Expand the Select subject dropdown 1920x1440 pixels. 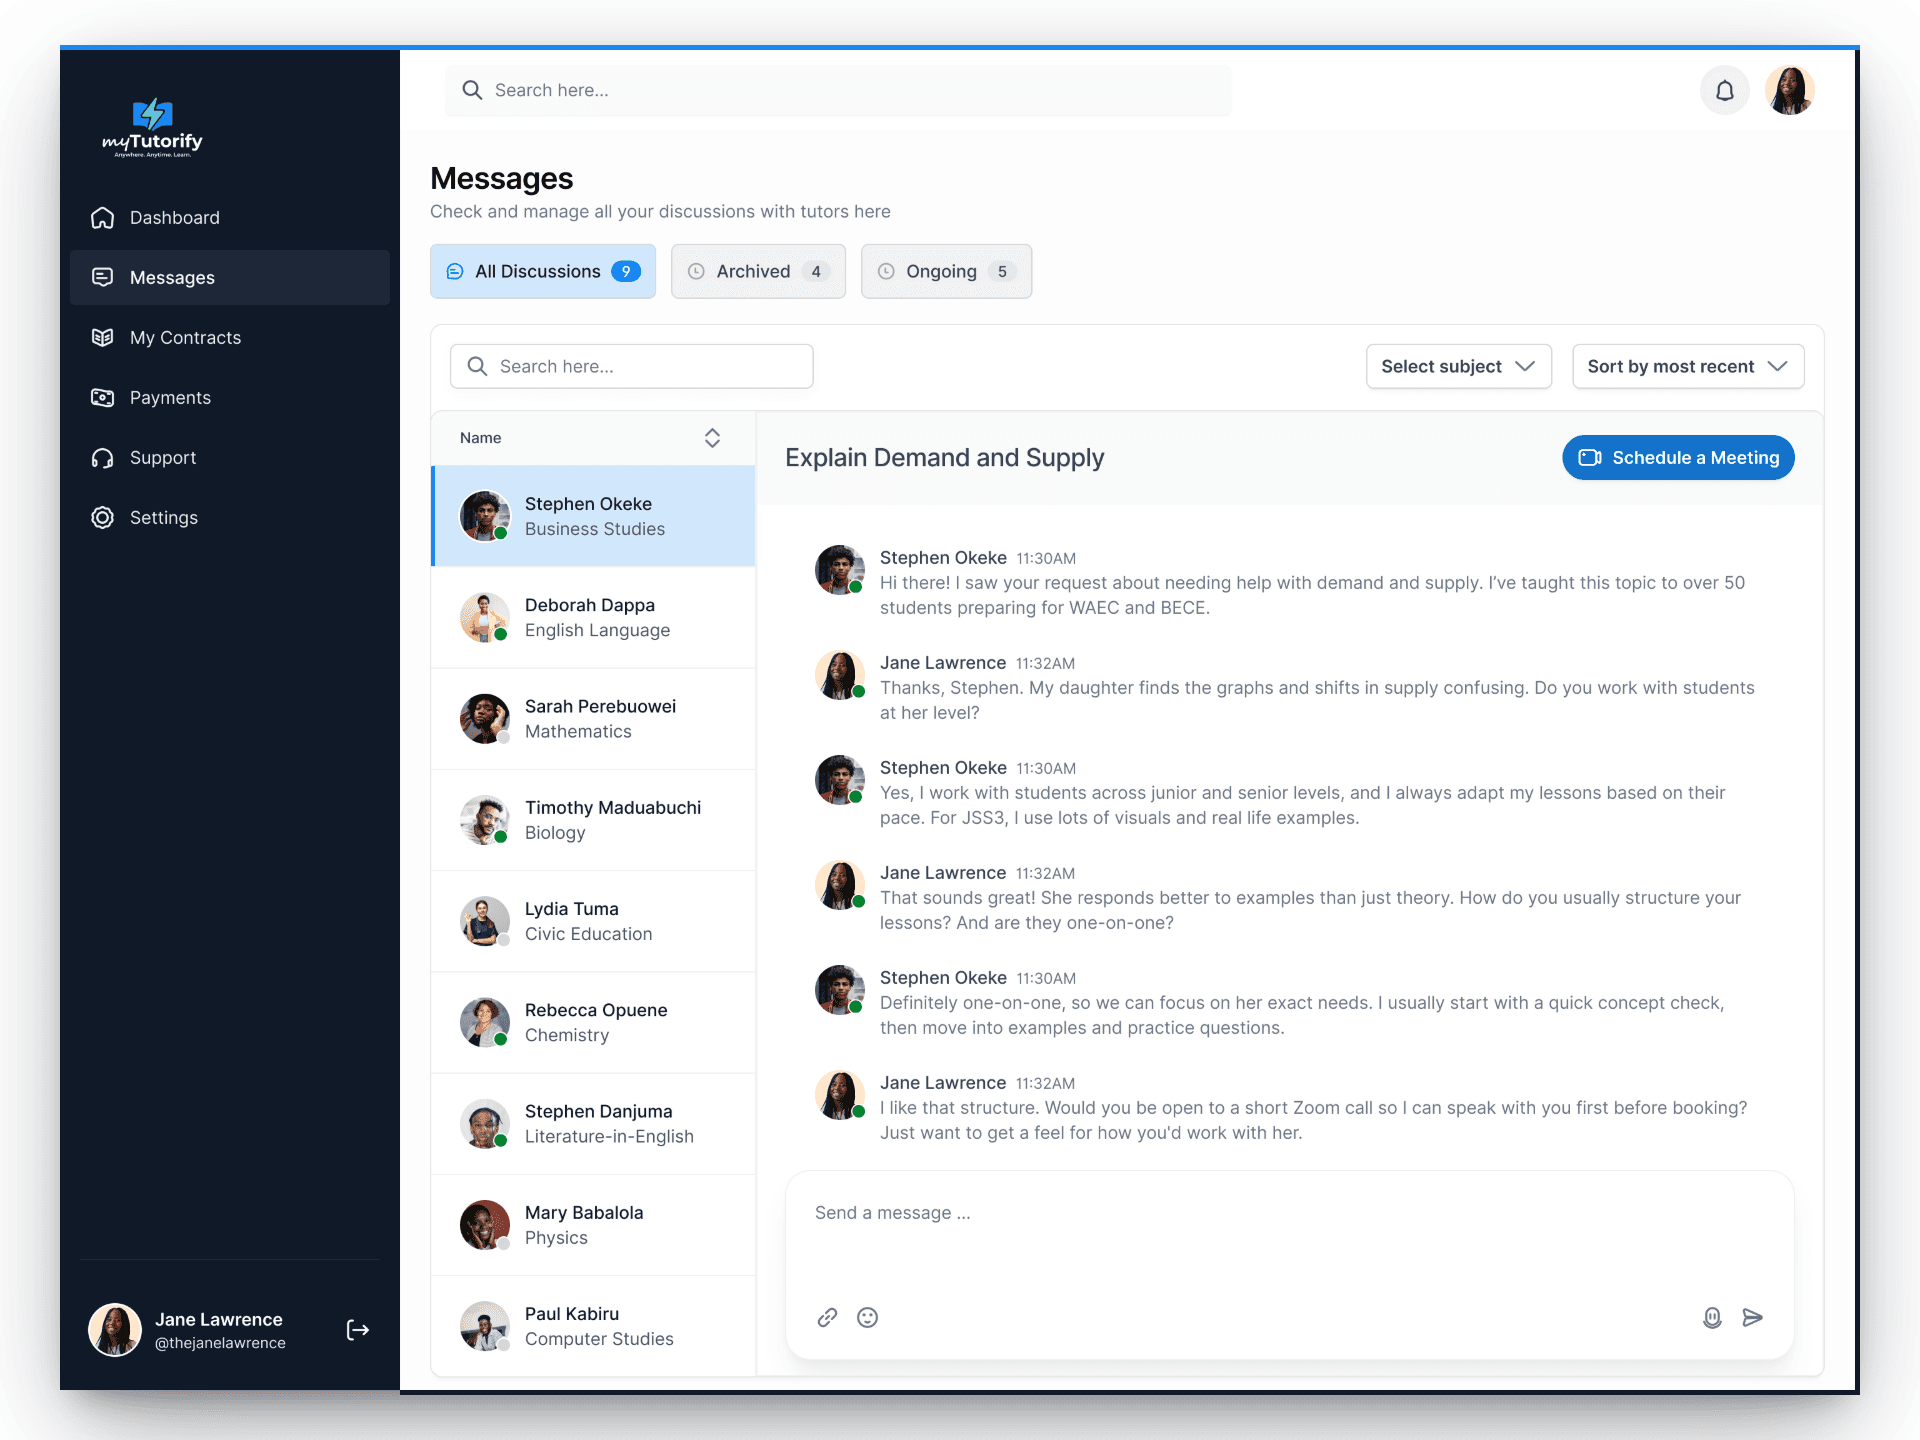[x=1458, y=366]
